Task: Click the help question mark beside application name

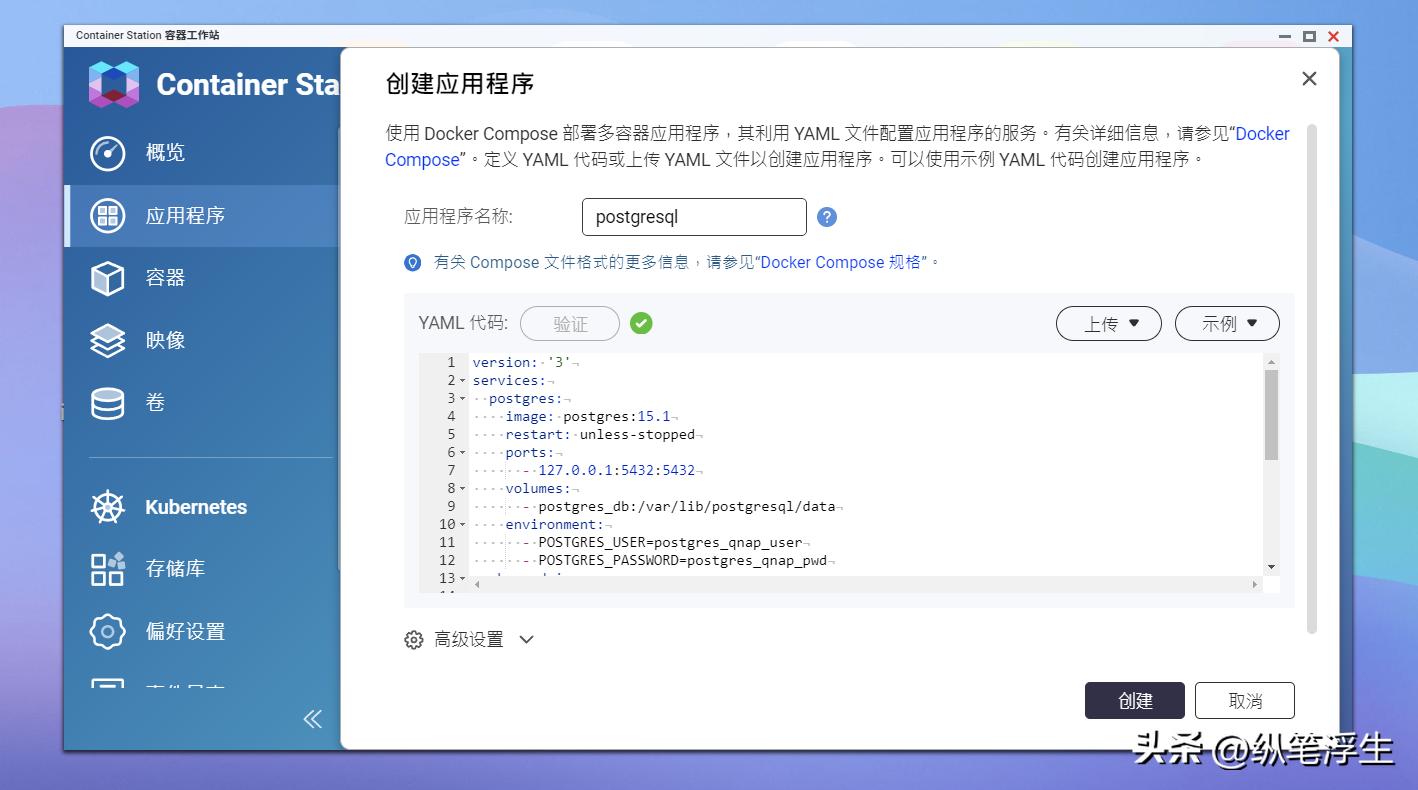Action: [827, 217]
